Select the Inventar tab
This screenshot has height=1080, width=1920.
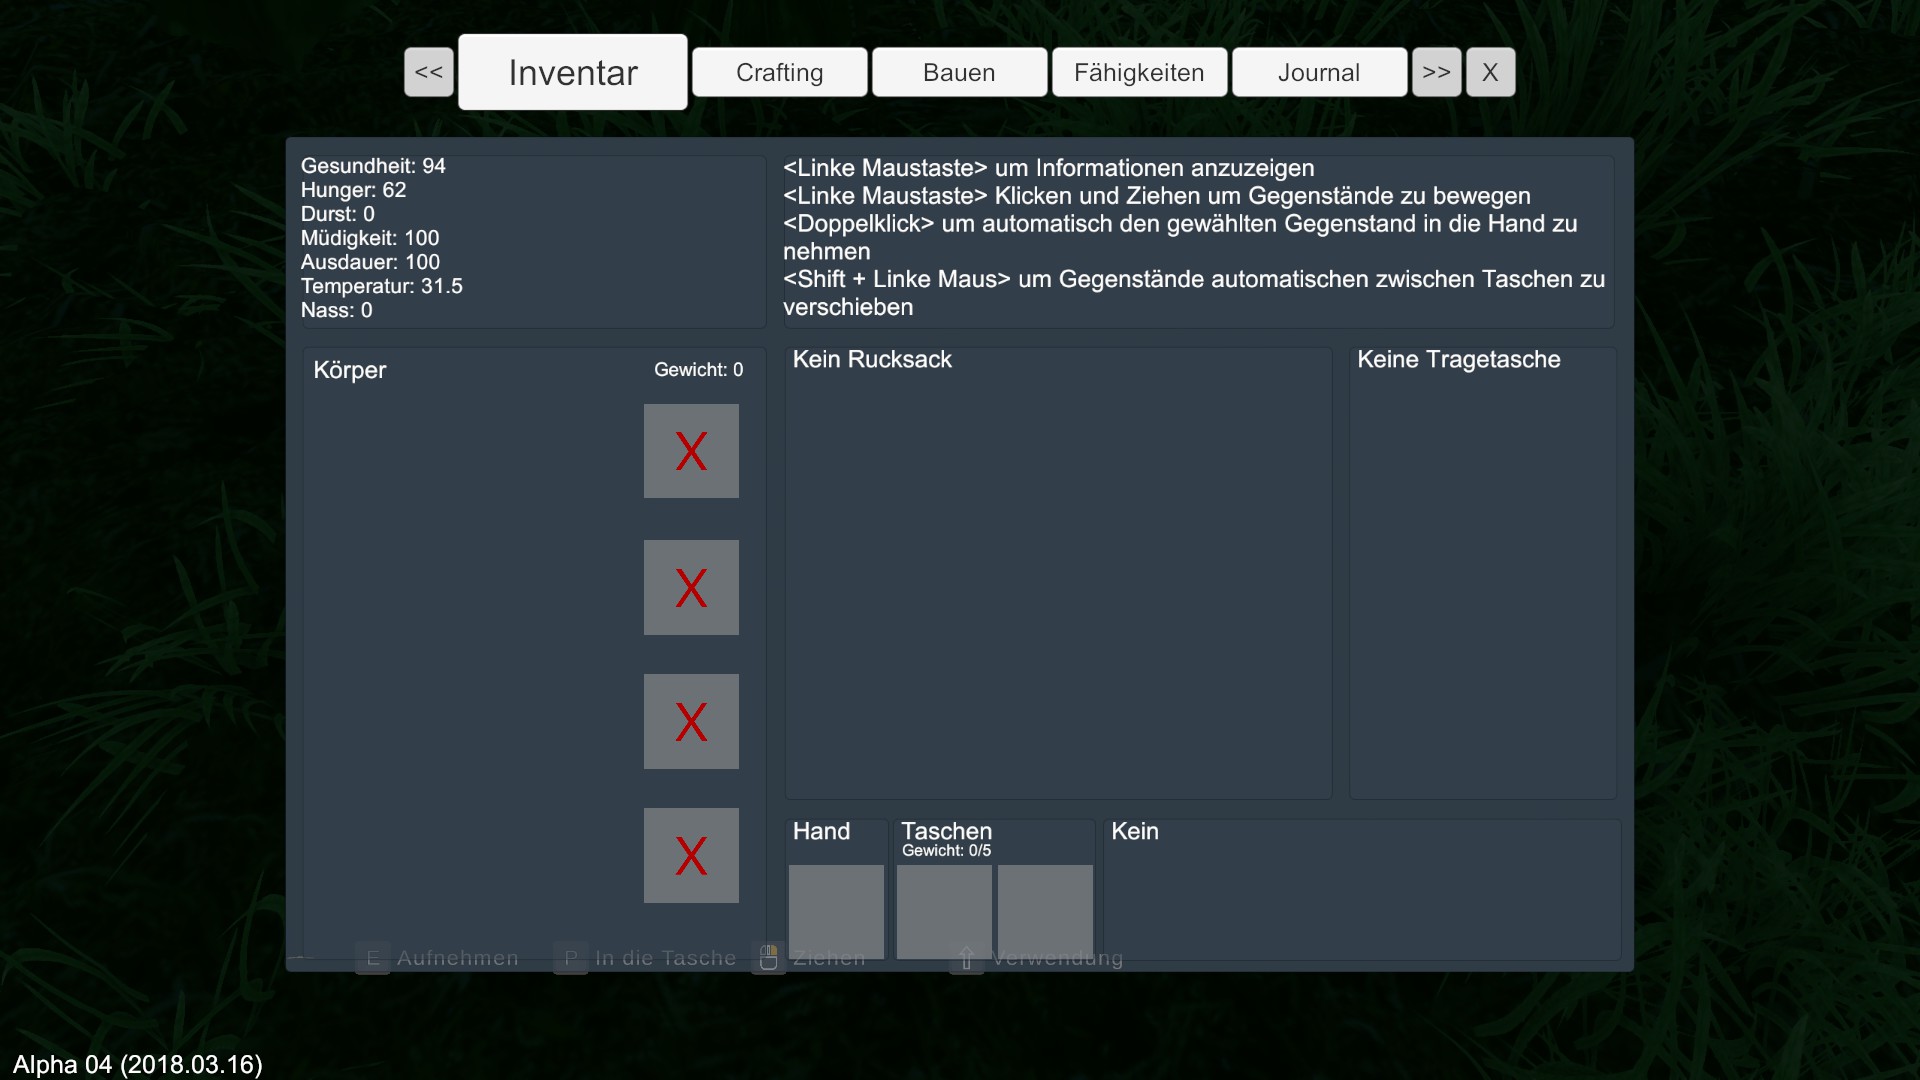point(573,72)
